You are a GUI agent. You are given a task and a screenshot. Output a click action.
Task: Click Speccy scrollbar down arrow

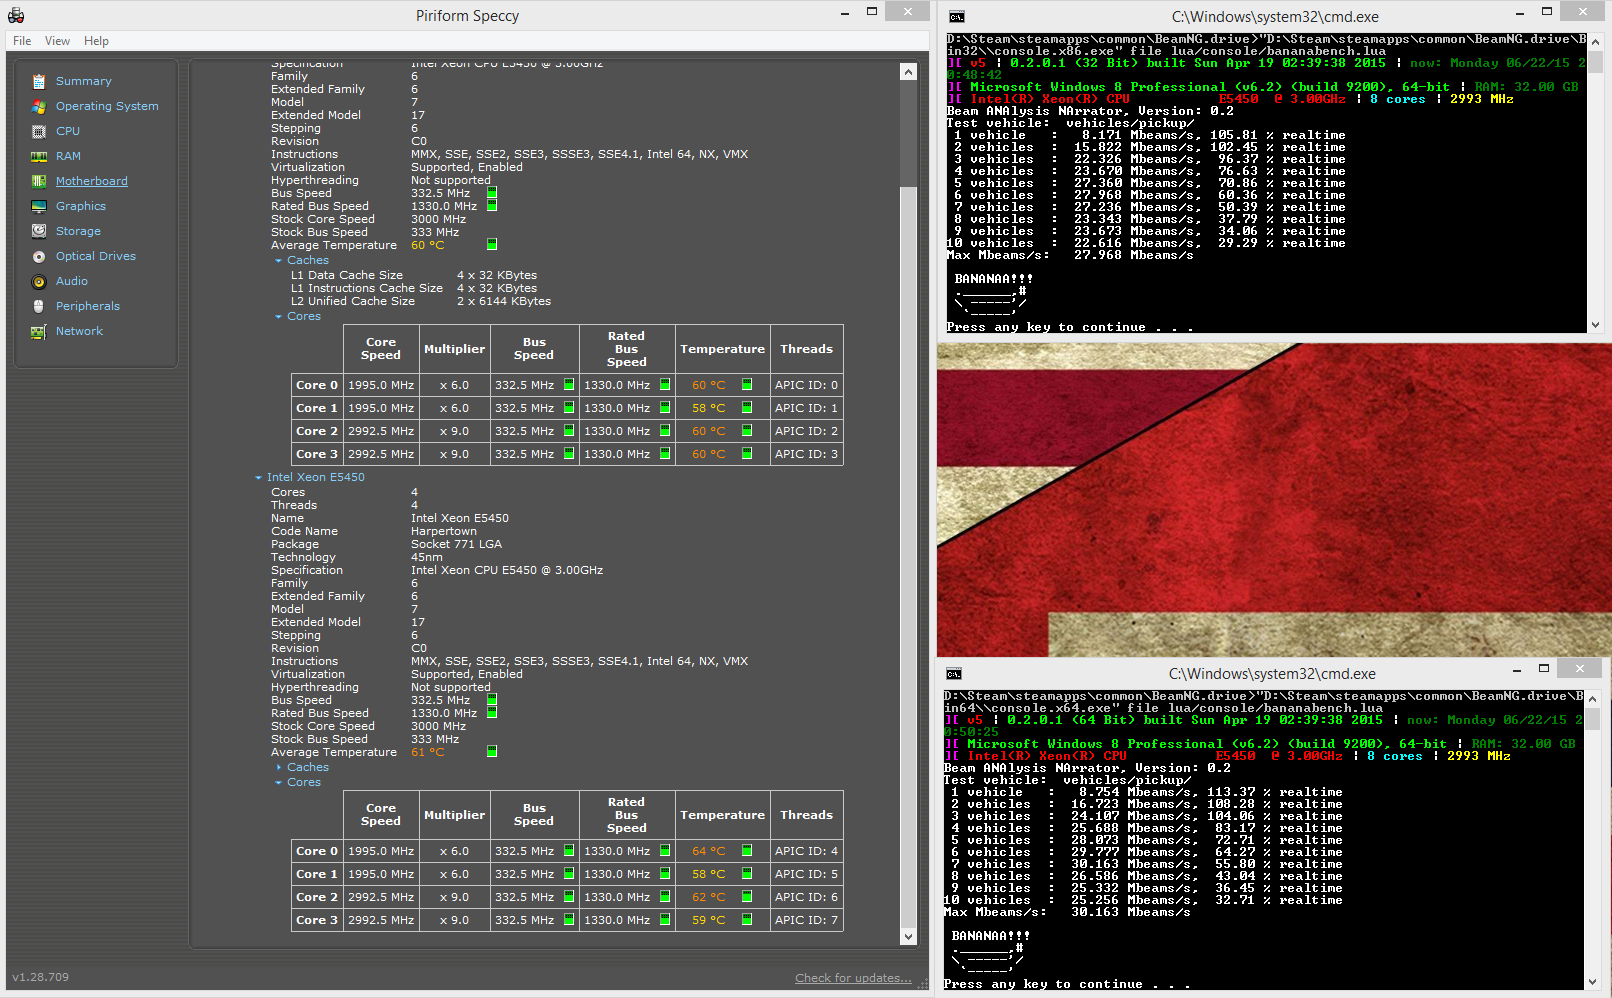(908, 937)
